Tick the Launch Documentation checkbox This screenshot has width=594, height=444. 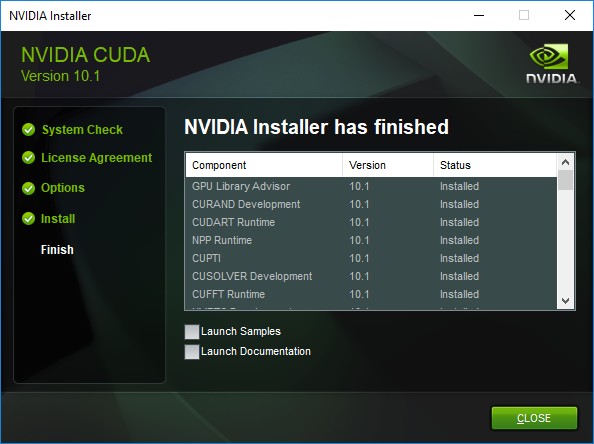[192, 352]
